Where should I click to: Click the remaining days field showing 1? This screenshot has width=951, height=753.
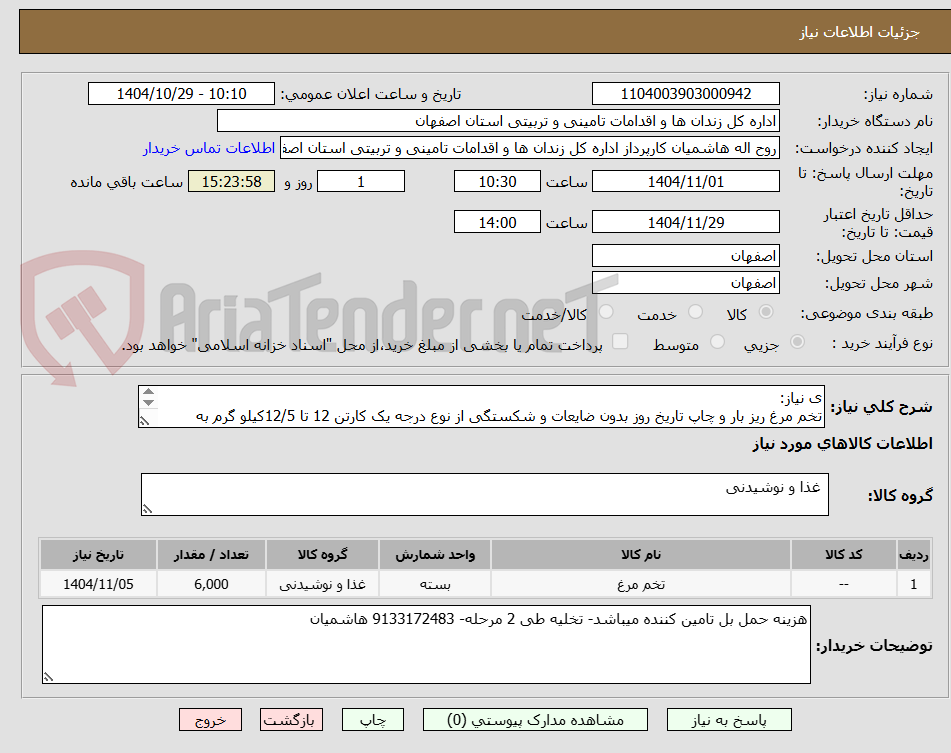361,181
